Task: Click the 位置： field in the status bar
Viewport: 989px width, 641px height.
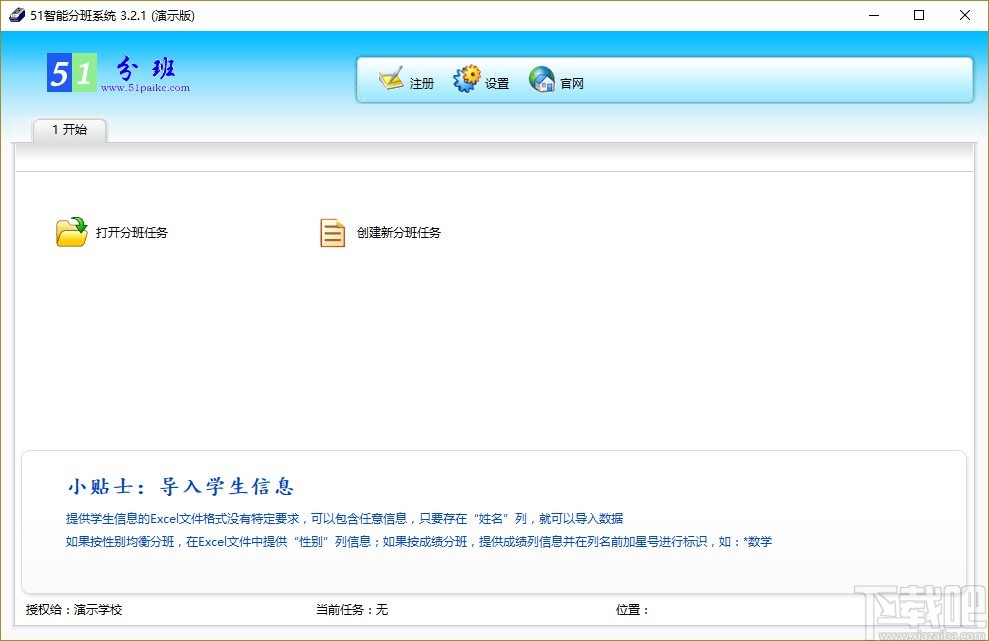Action: click(x=633, y=609)
